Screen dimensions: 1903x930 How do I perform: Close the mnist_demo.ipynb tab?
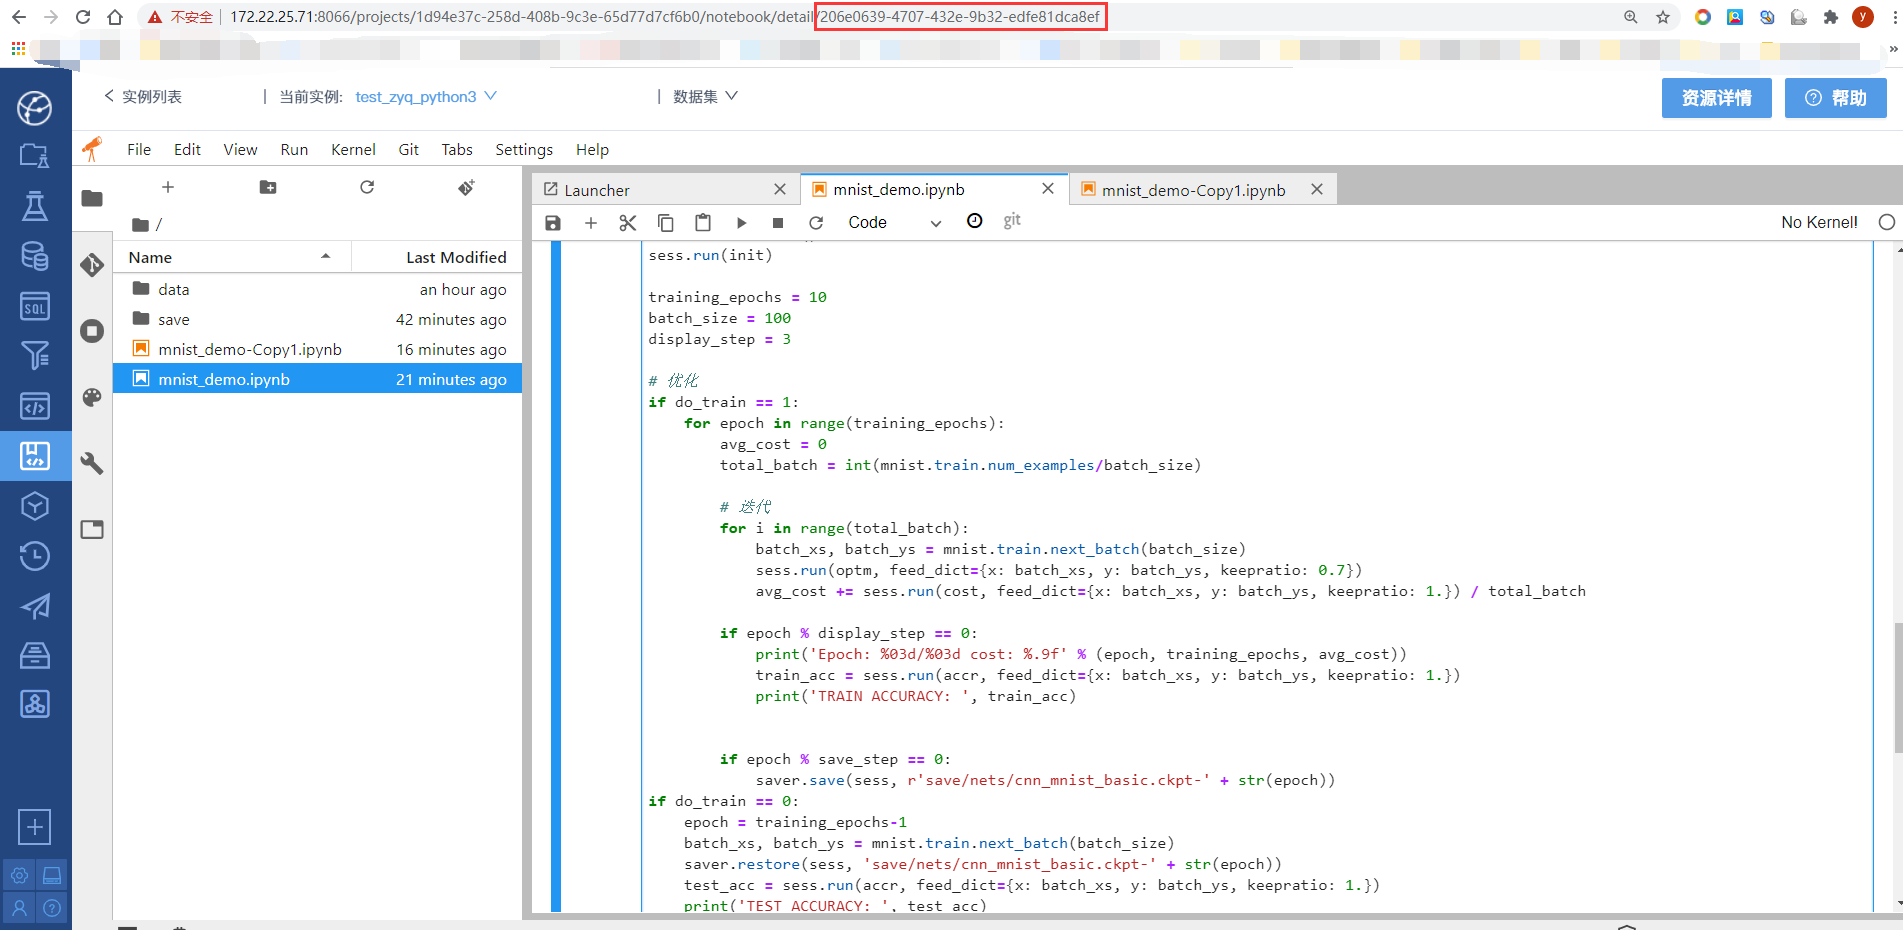(x=1048, y=189)
